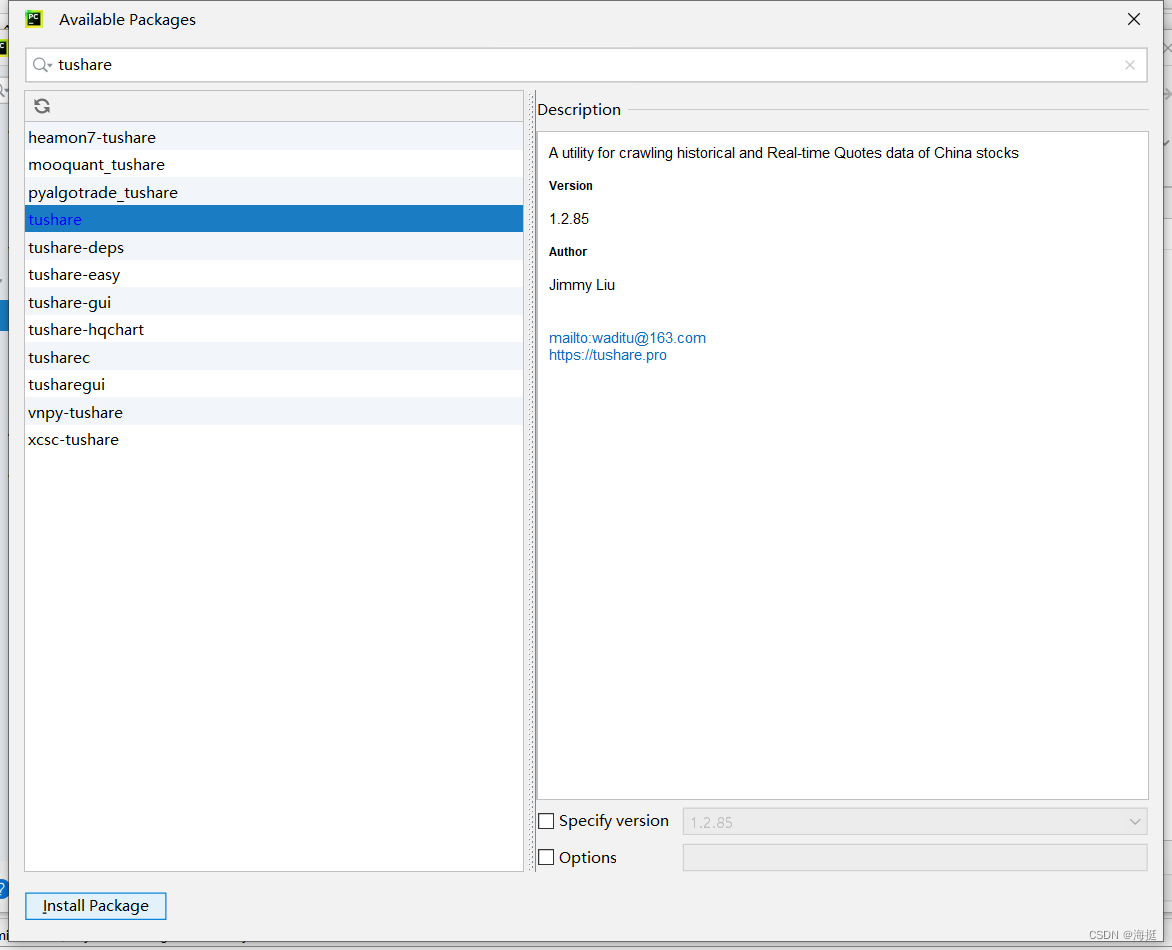
Task: Click the author name Jimmy Liu
Action: coord(582,285)
